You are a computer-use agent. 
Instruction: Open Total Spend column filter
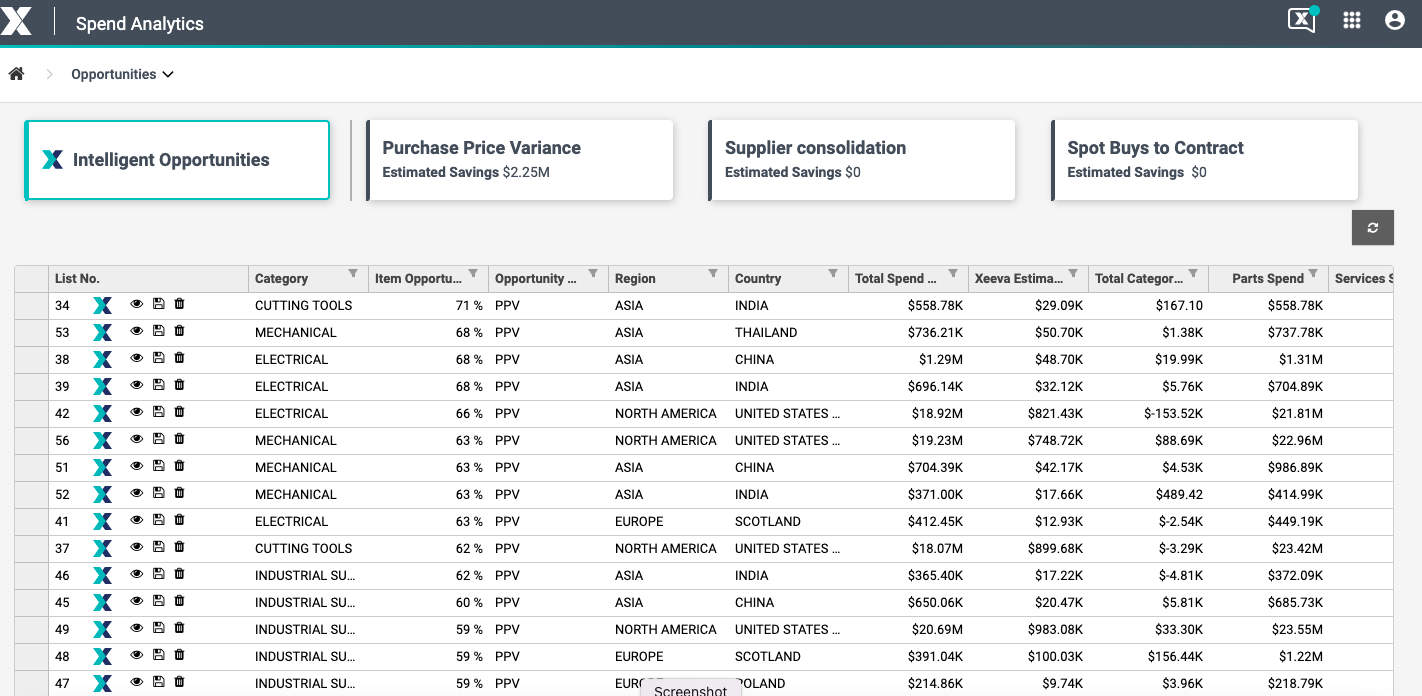tap(953, 274)
